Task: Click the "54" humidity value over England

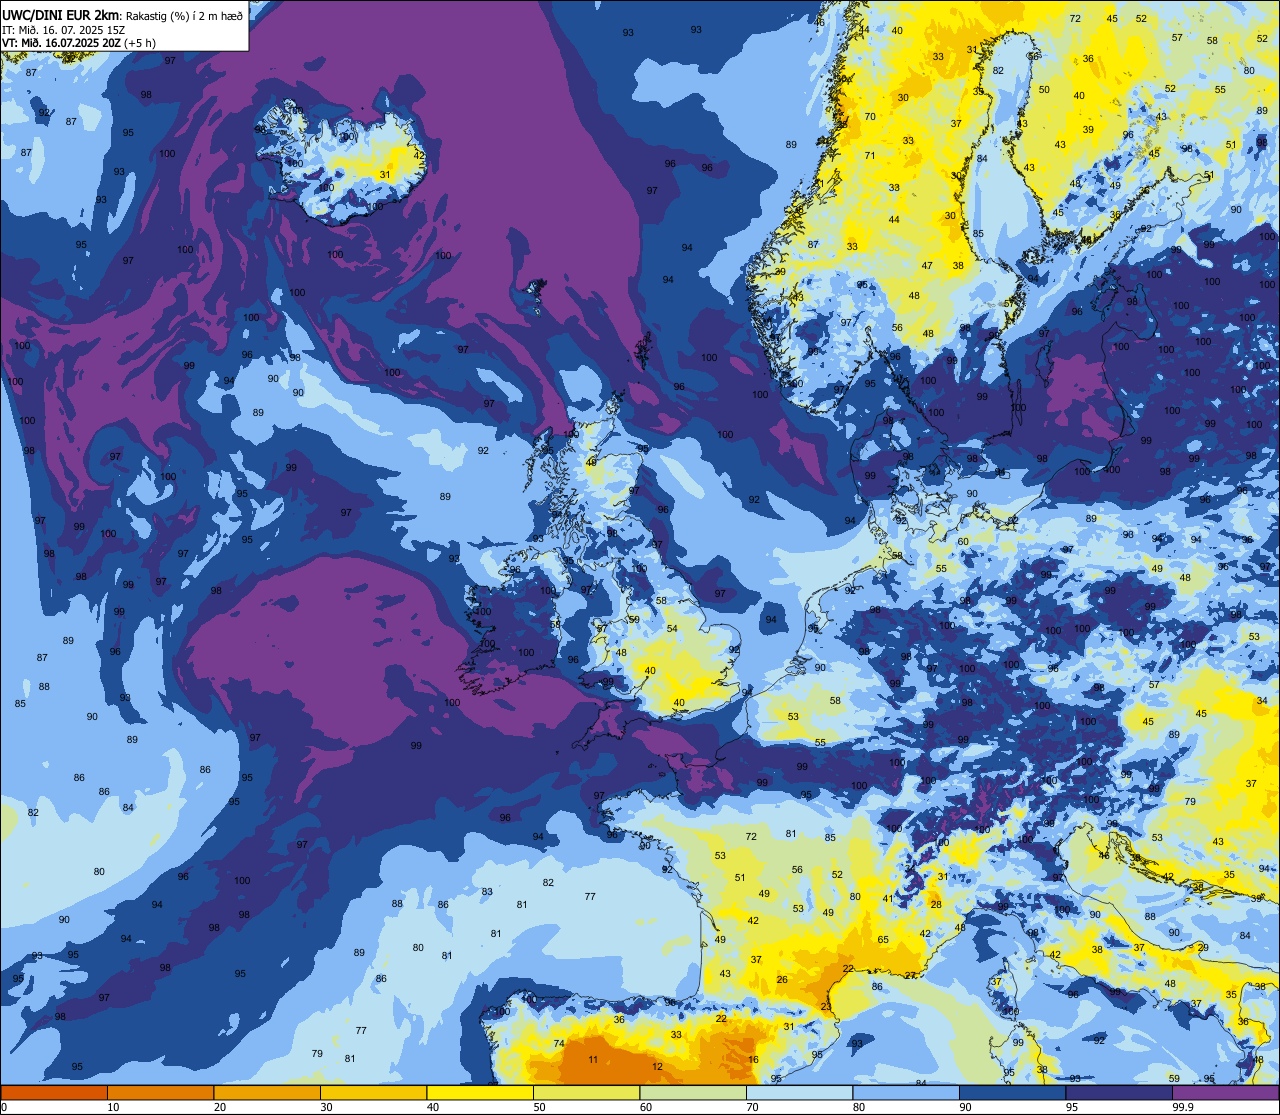Action: click(x=672, y=629)
